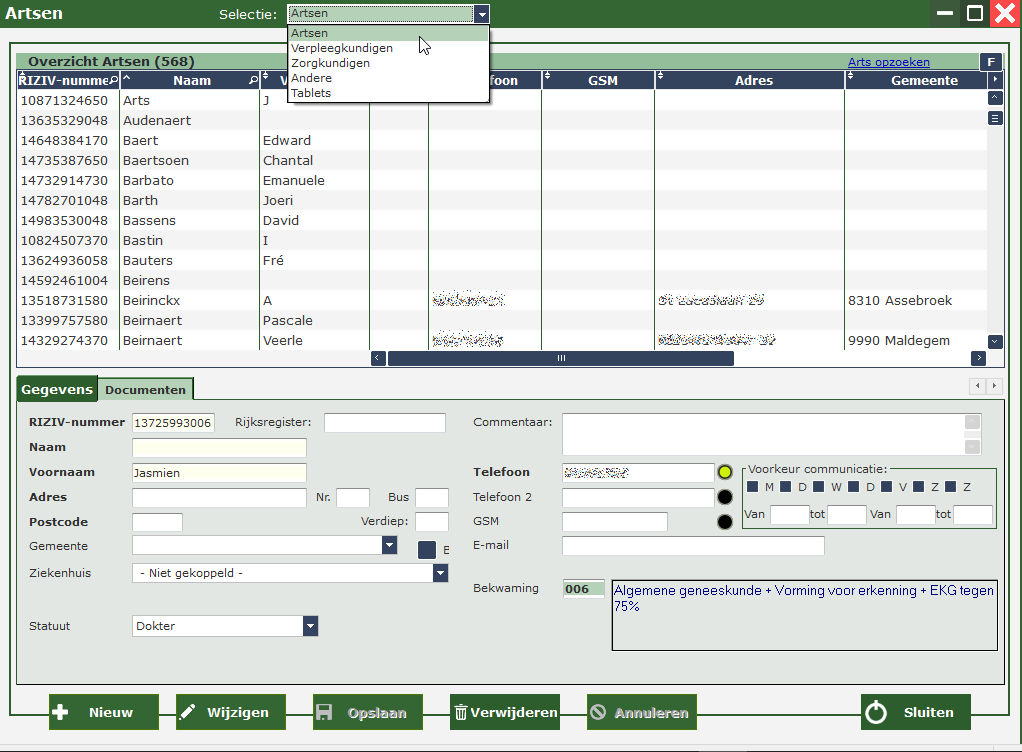
Task: Click the sort arrows on the GSM column
Action: click(548, 80)
